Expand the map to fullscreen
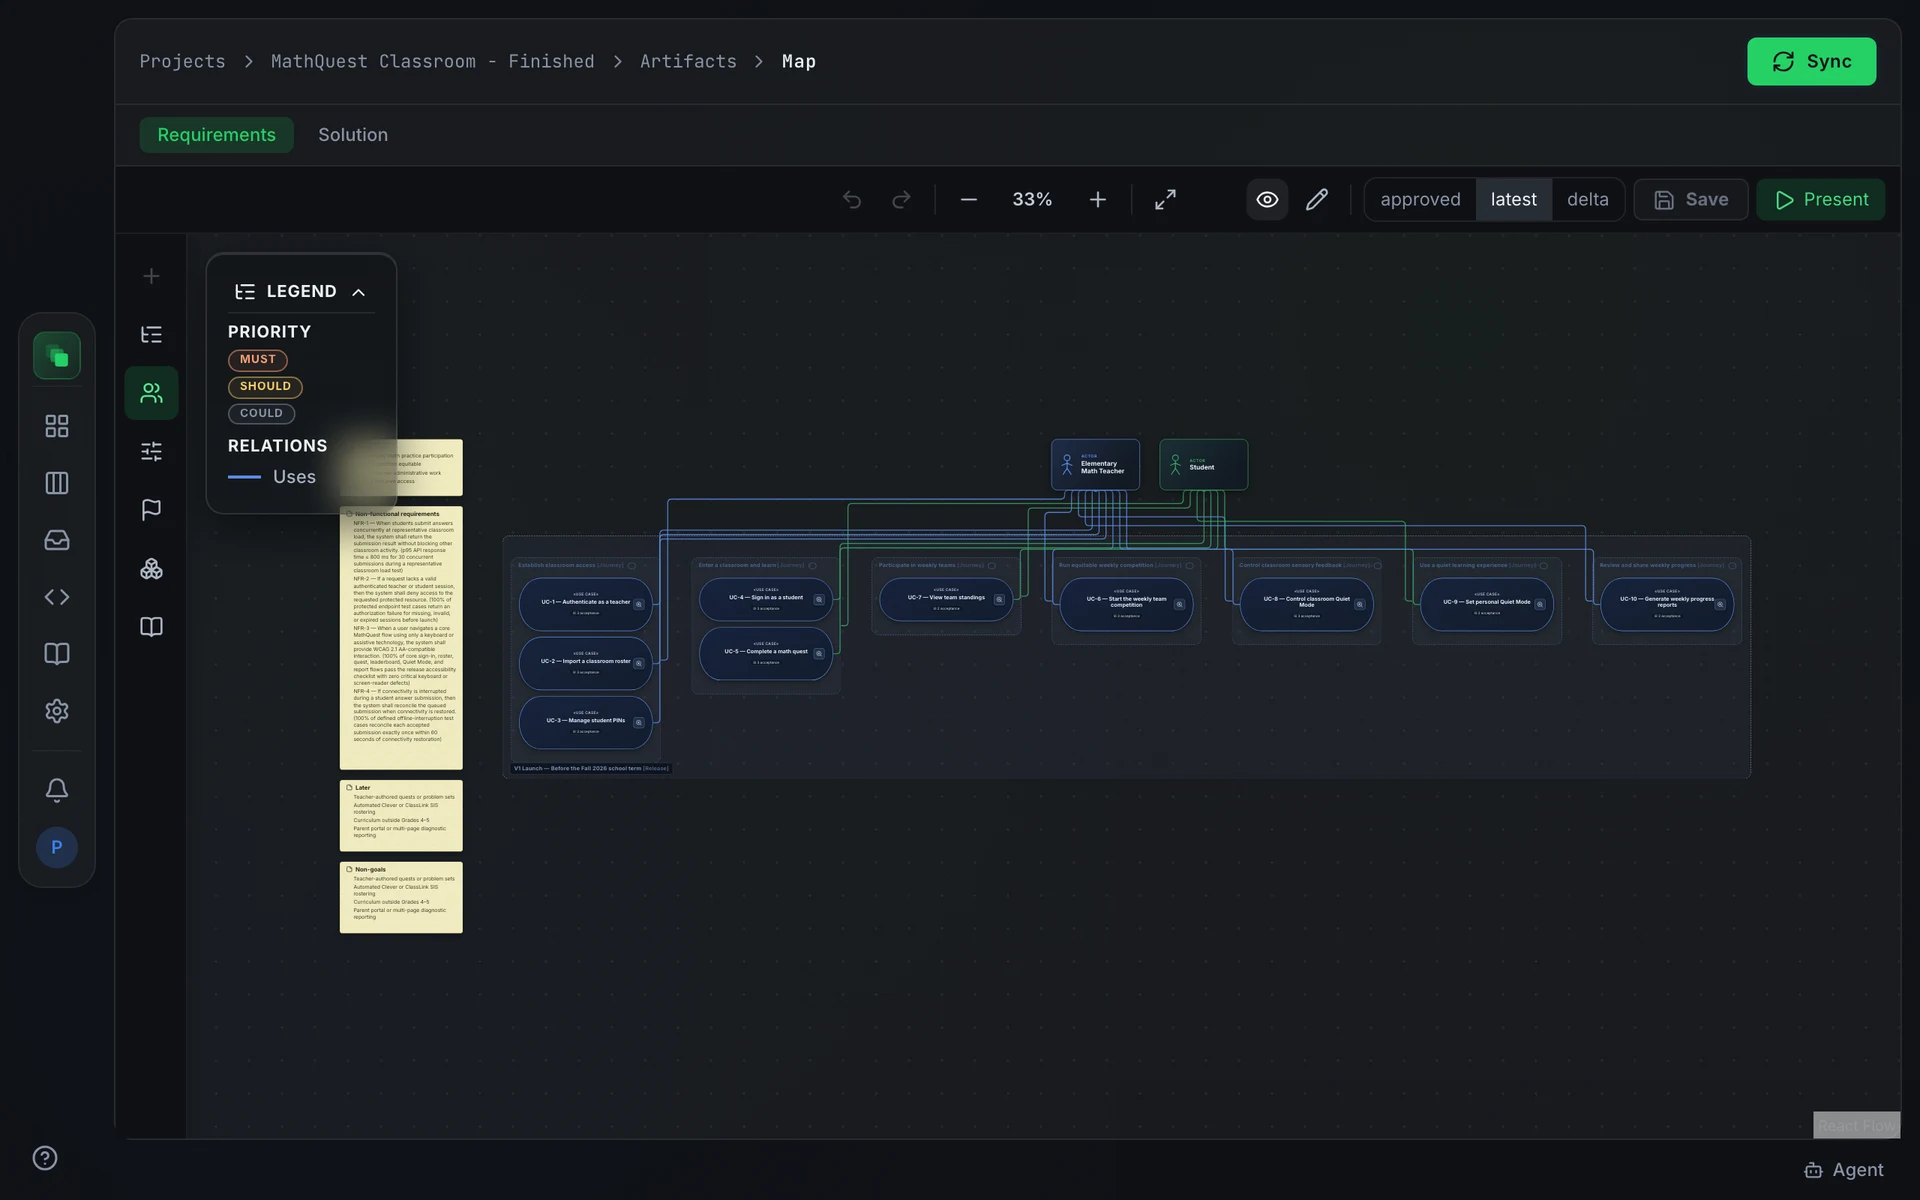 1165,200
